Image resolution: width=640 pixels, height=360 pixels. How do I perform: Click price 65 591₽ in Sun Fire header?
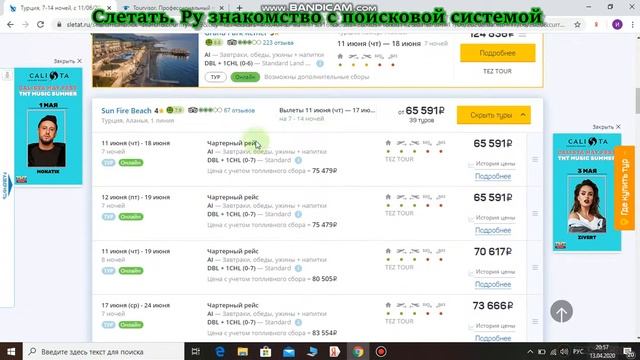click(424, 111)
